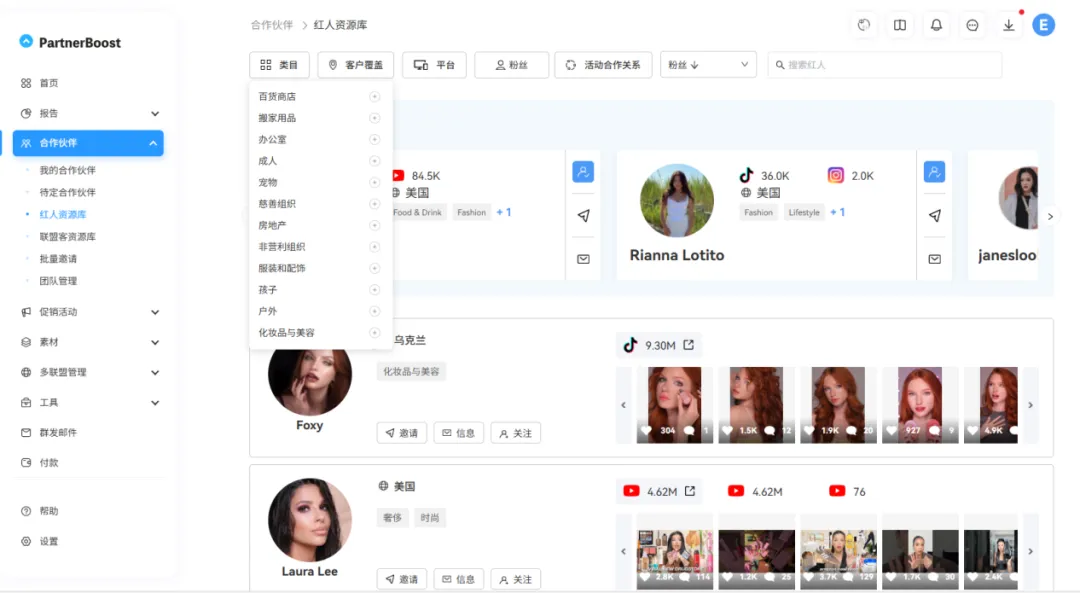Viewport: 1080px width, 593px height.
Task: Click 邀请 button for Foxy
Action: 402,433
